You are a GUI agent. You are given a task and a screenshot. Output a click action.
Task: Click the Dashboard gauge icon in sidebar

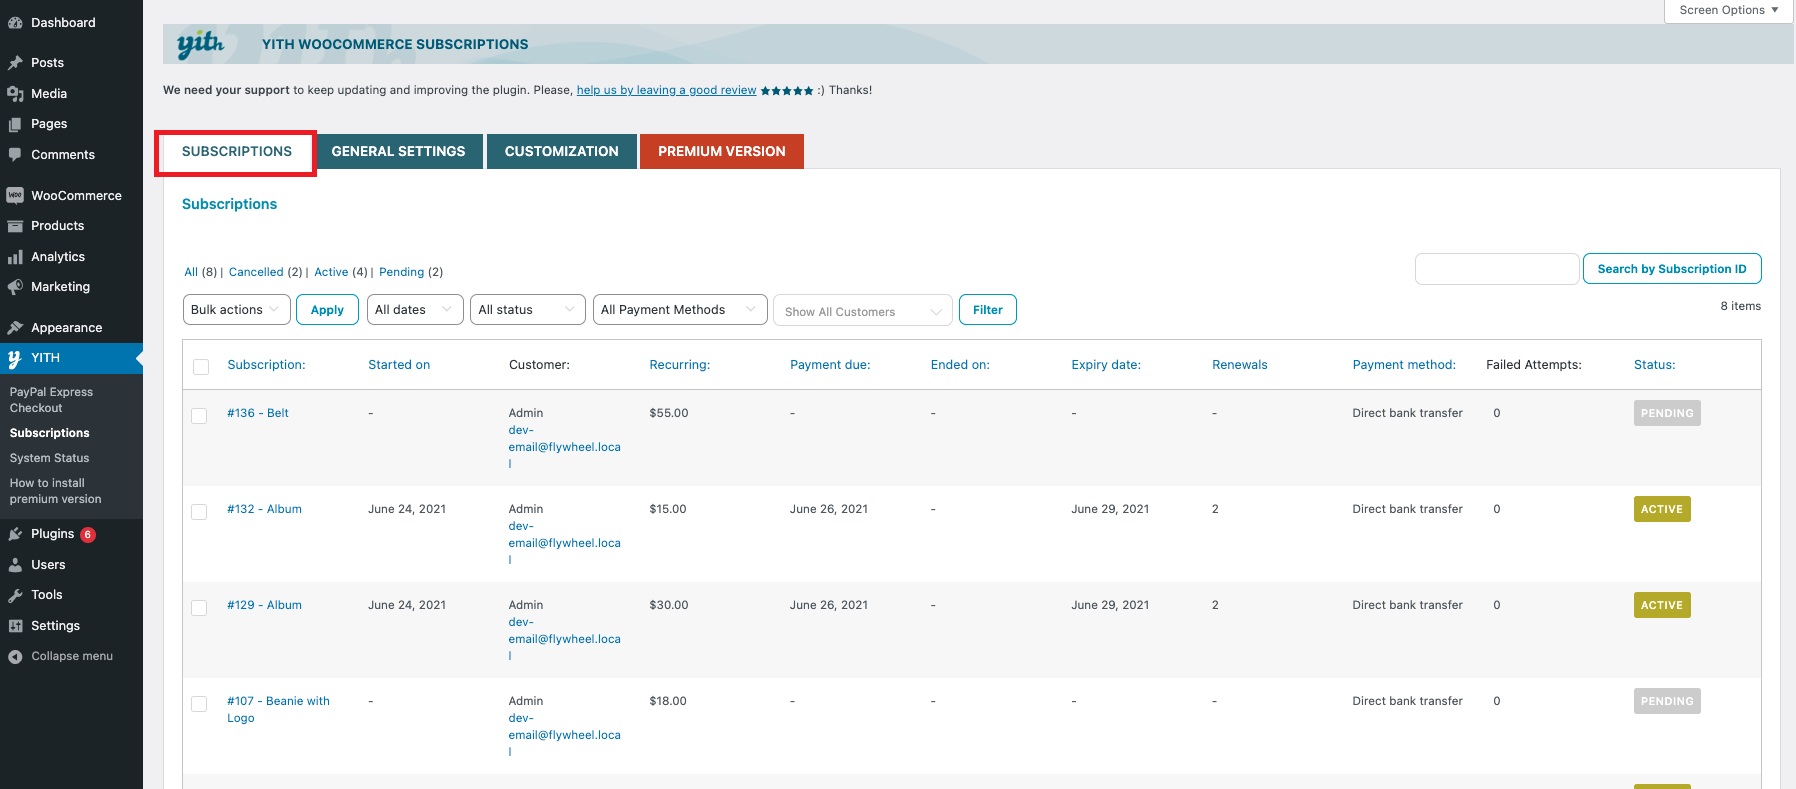point(15,23)
